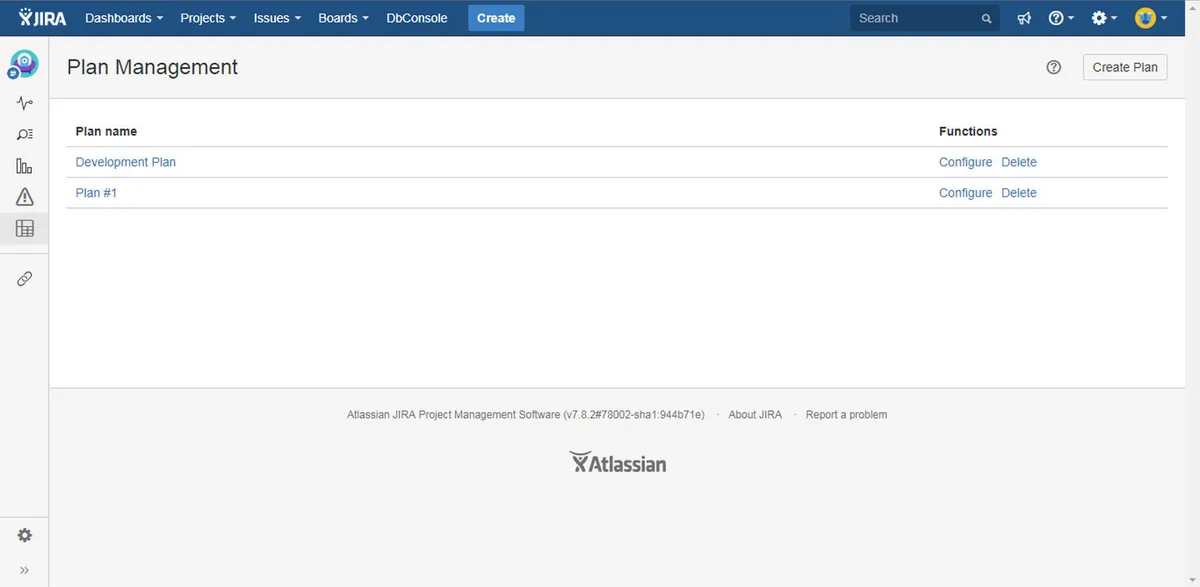Click the Plan Management page title
This screenshot has height=587, width=1200.
tap(152, 67)
